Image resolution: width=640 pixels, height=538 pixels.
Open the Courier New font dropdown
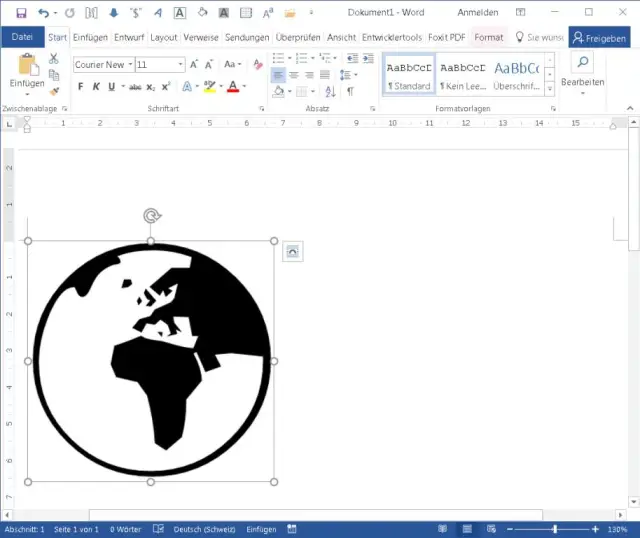[127, 64]
